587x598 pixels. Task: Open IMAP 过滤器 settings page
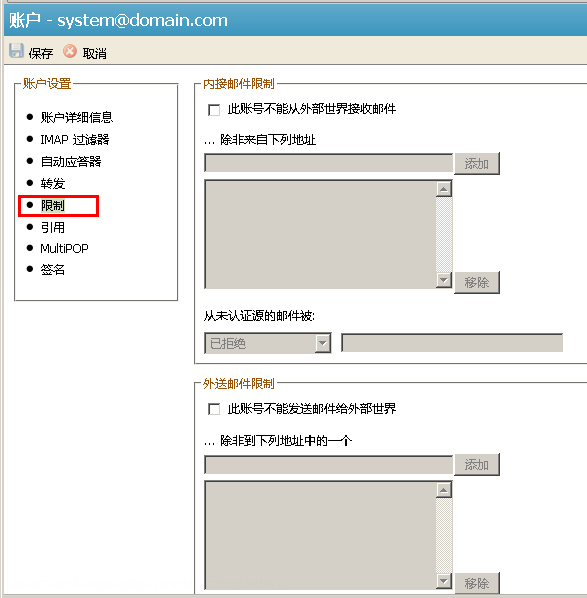(x=75, y=140)
